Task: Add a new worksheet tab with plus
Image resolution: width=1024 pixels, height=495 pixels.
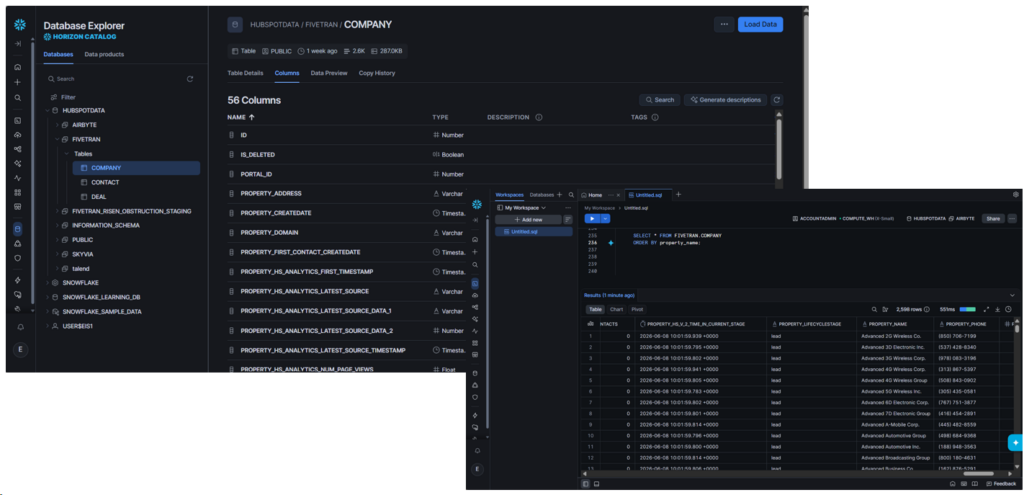Action: point(678,195)
